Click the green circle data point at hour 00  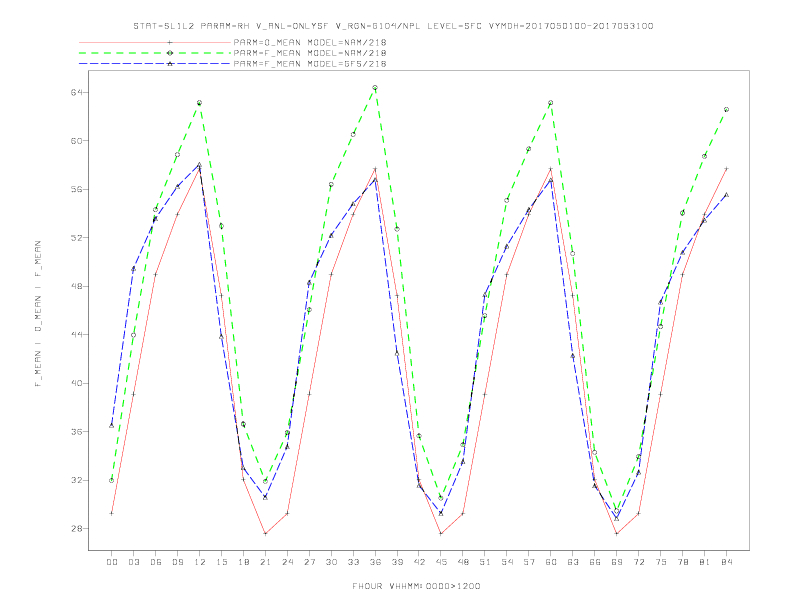click(x=112, y=480)
